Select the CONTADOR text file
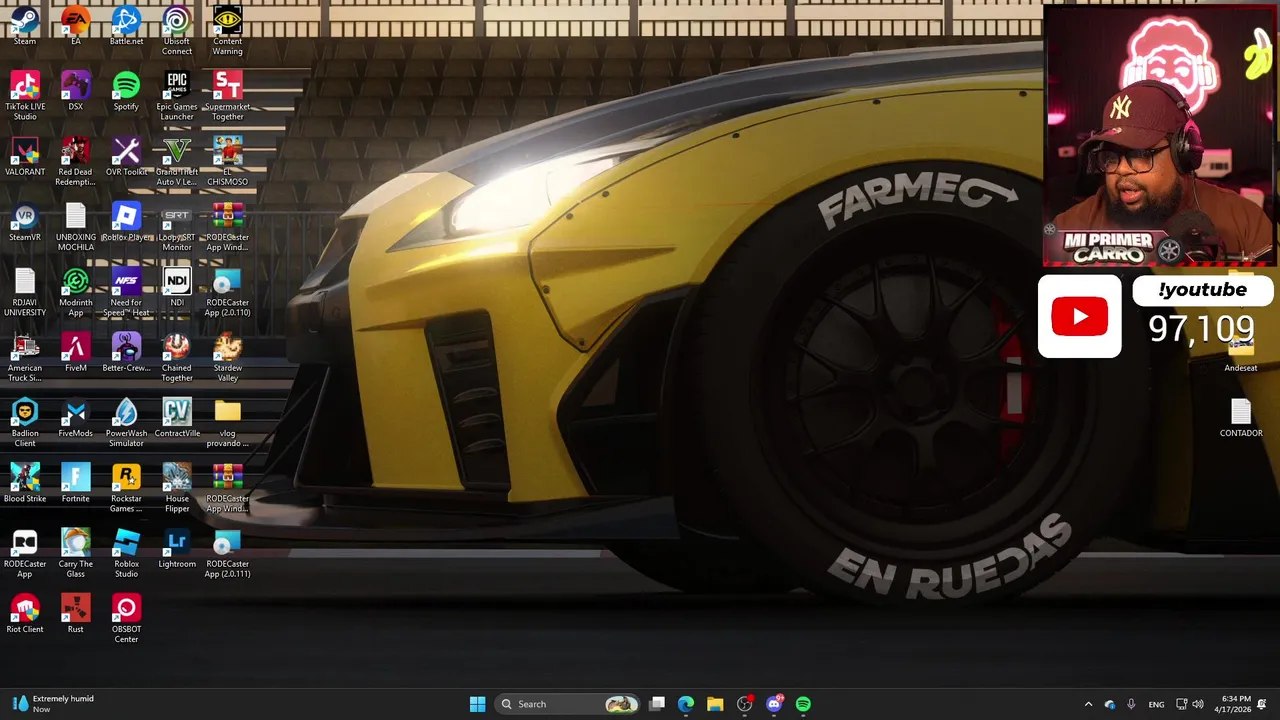The image size is (1280, 720). (x=1241, y=417)
